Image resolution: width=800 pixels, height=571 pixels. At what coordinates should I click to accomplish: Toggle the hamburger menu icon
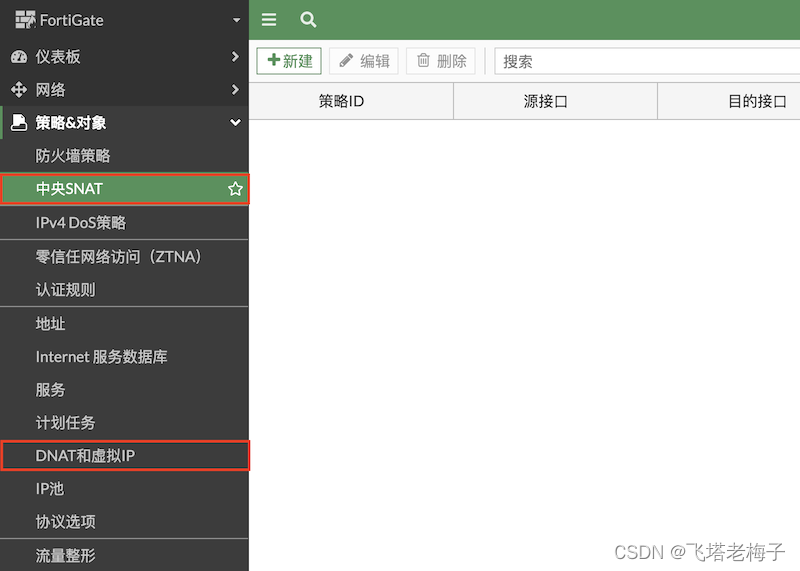(269, 20)
